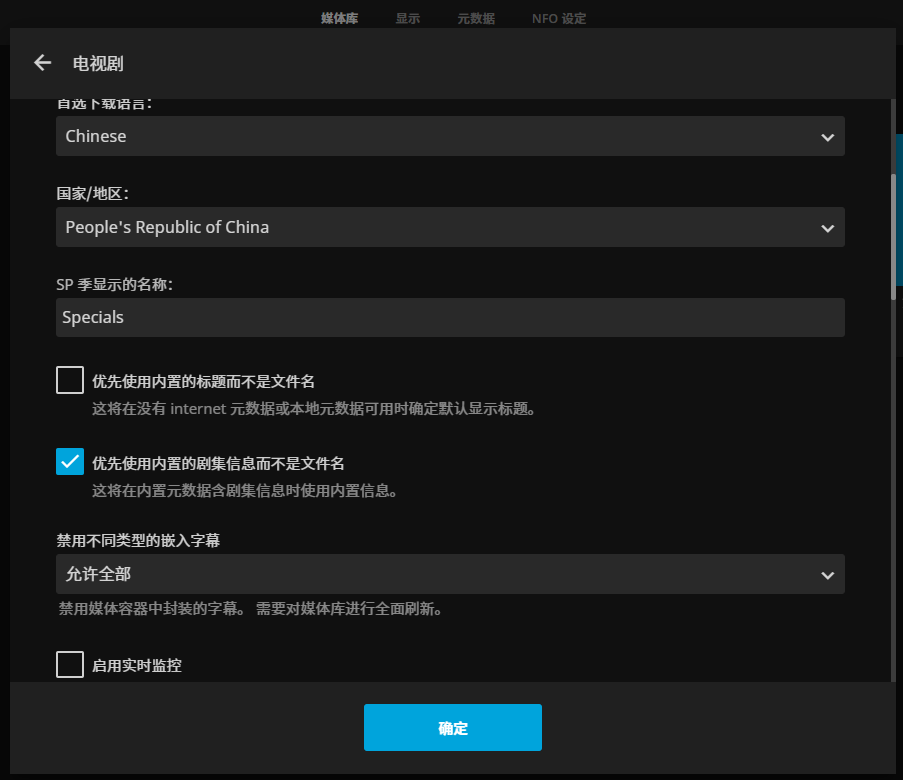The height and width of the screenshot is (780, 903).
Task: Open the 禁用不同类型的嵌入字幕 dropdown
Action: click(x=450, y=574)
